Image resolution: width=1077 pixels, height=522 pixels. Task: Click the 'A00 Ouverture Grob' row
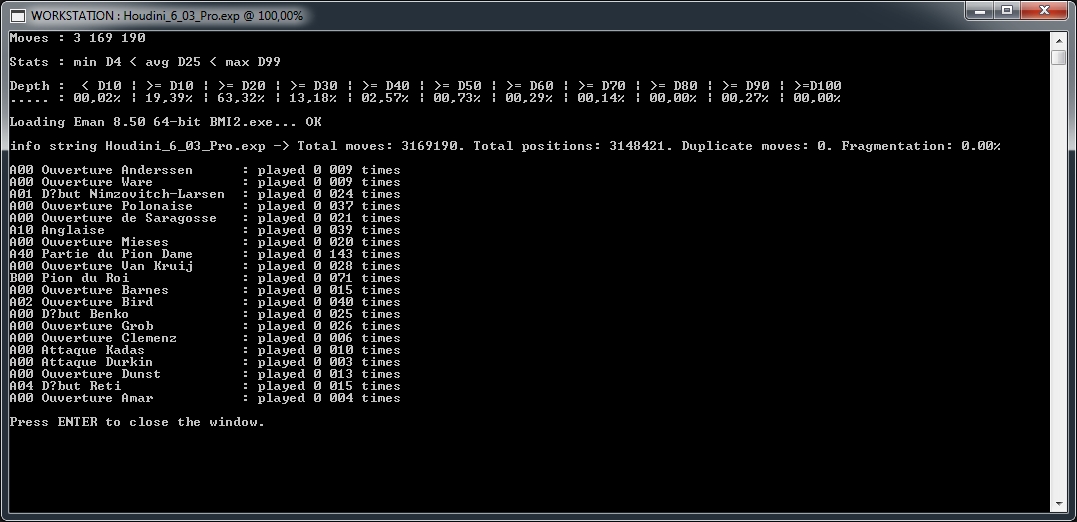point(205,326)
